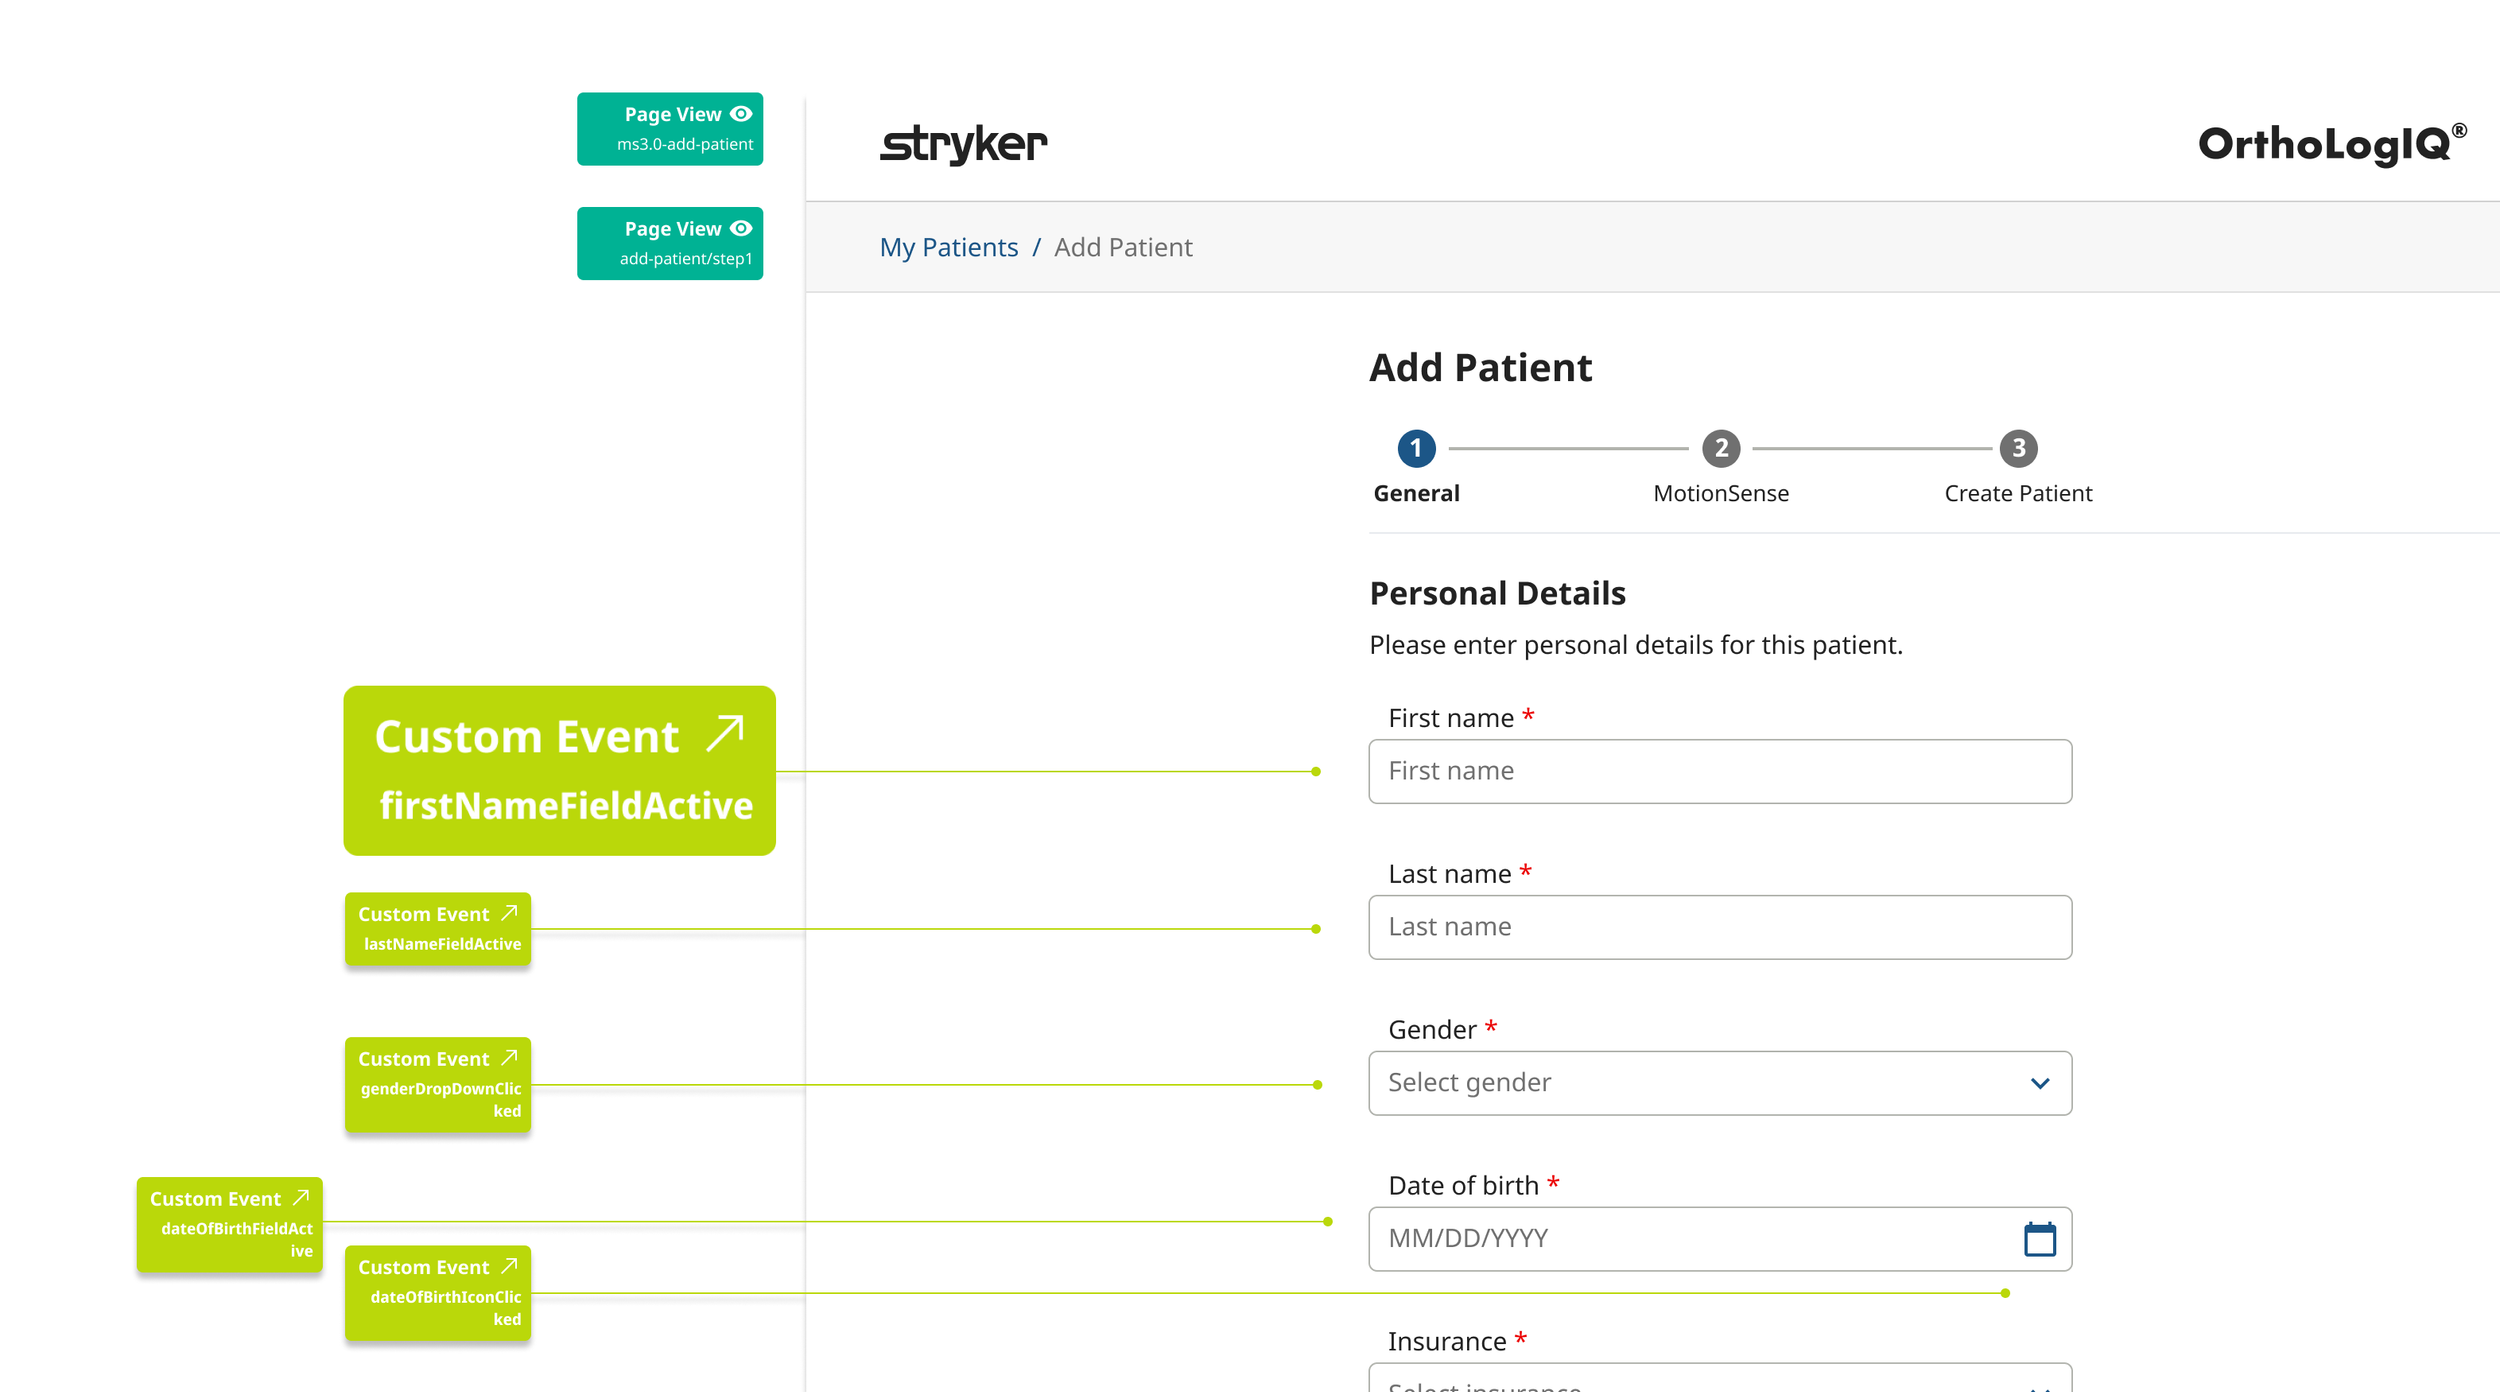
Task: Go to step 2 MotionSense
Action: (1721, 448)
